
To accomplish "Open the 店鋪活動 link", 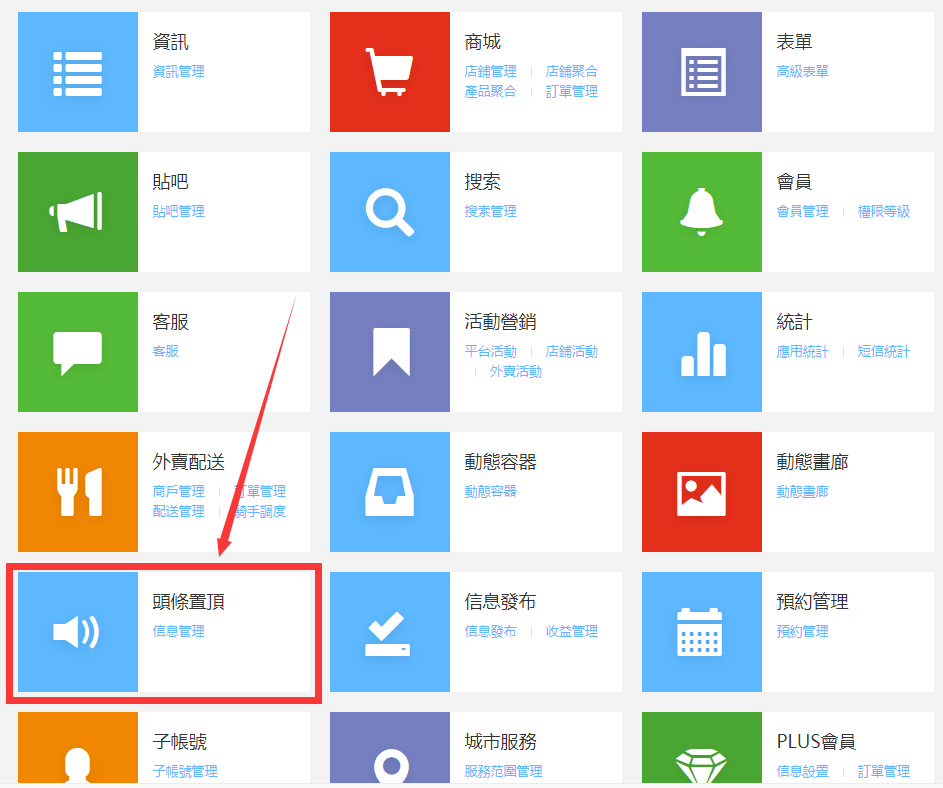I will (x=572, y=351).
